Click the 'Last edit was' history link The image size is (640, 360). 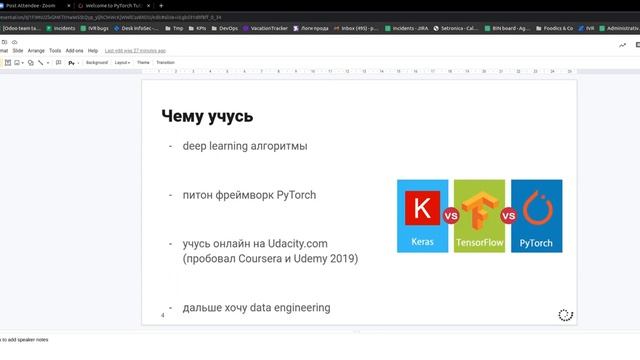(135, 51)
